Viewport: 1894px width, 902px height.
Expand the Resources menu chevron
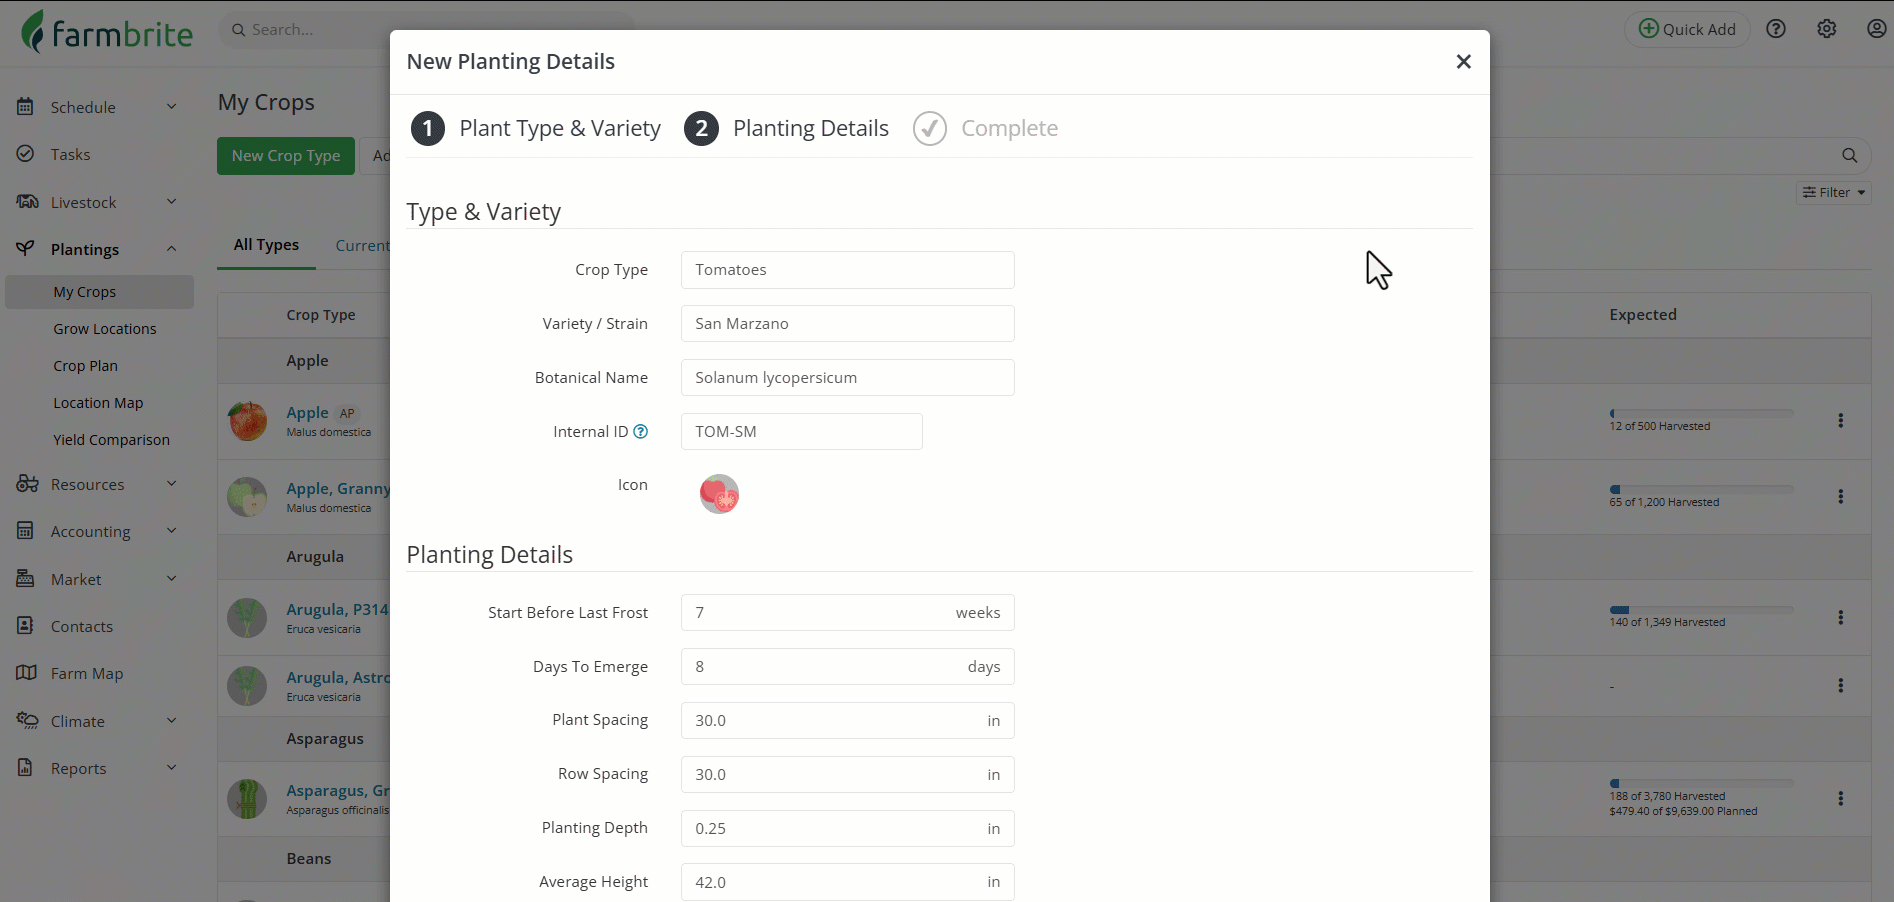[172, 484]
